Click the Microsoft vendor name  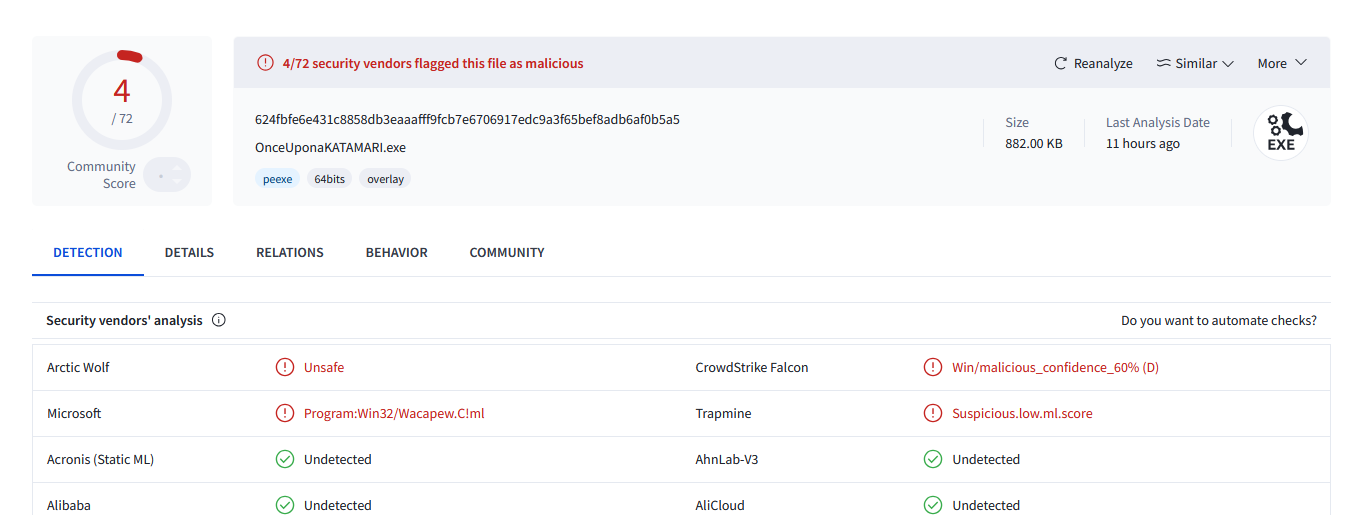tap(74, 413)
